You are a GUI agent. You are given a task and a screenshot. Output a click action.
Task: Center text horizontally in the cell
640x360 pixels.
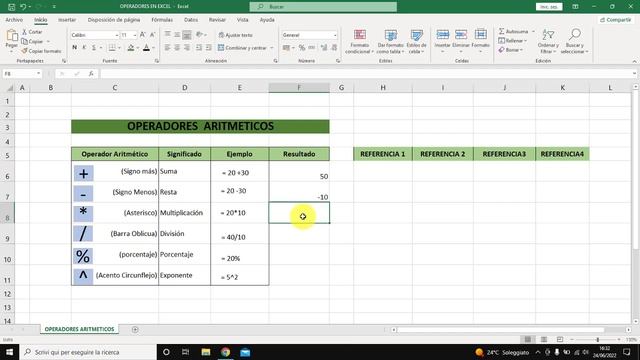[177, 48]
